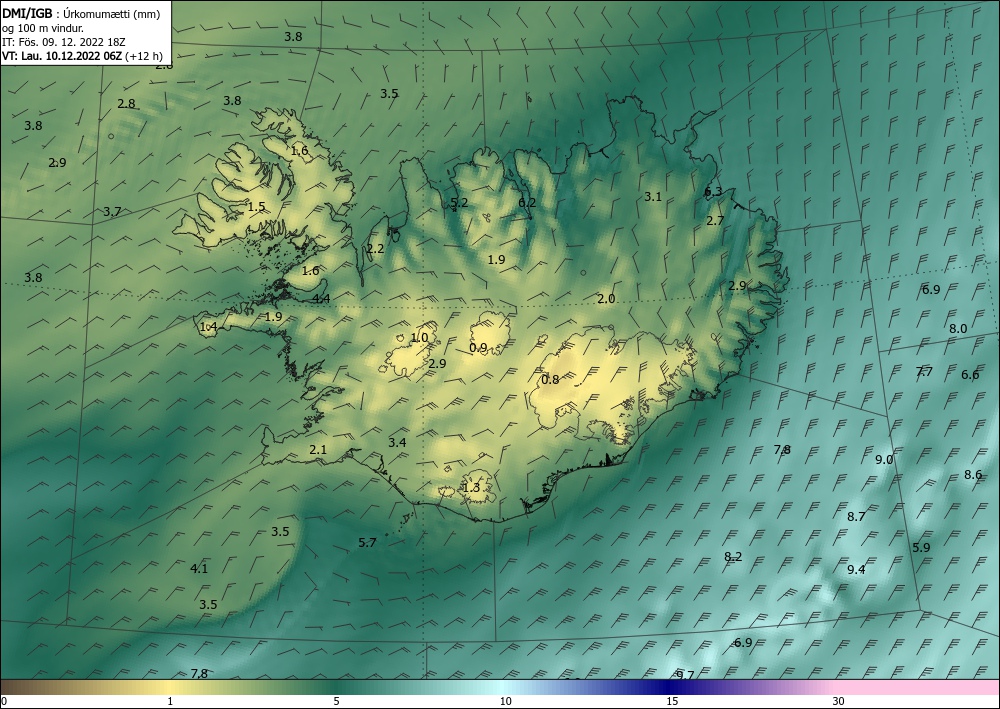Select the lowest value 0.8
Screen dimensions: 1000x709
point(550,379)
